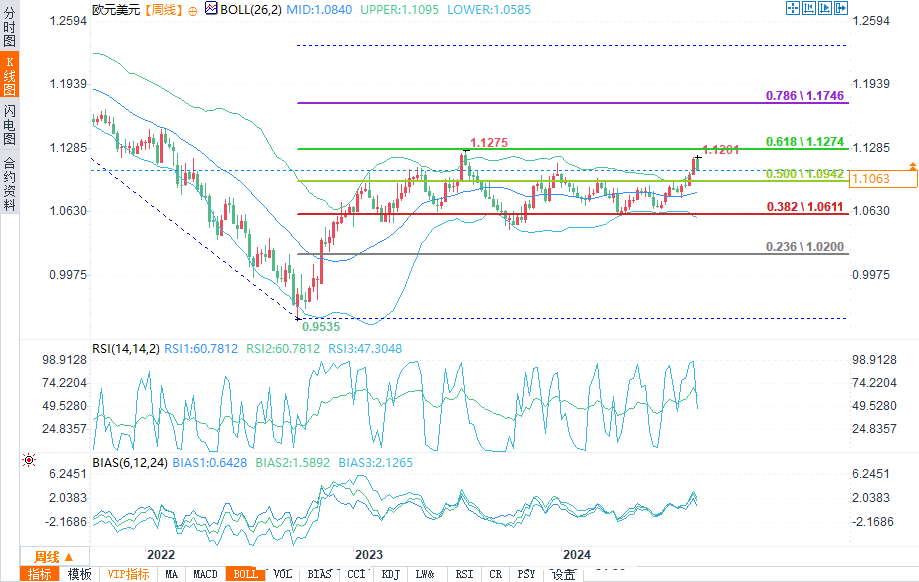Image resolution: width=919 pixels, height=582 pixels.
Task: Click the 2023 time axis label
Action: (x=369, y=554)
